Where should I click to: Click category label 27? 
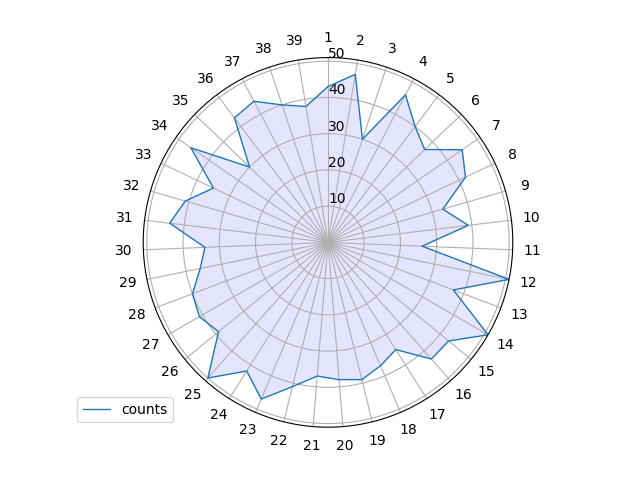(150, 344)
